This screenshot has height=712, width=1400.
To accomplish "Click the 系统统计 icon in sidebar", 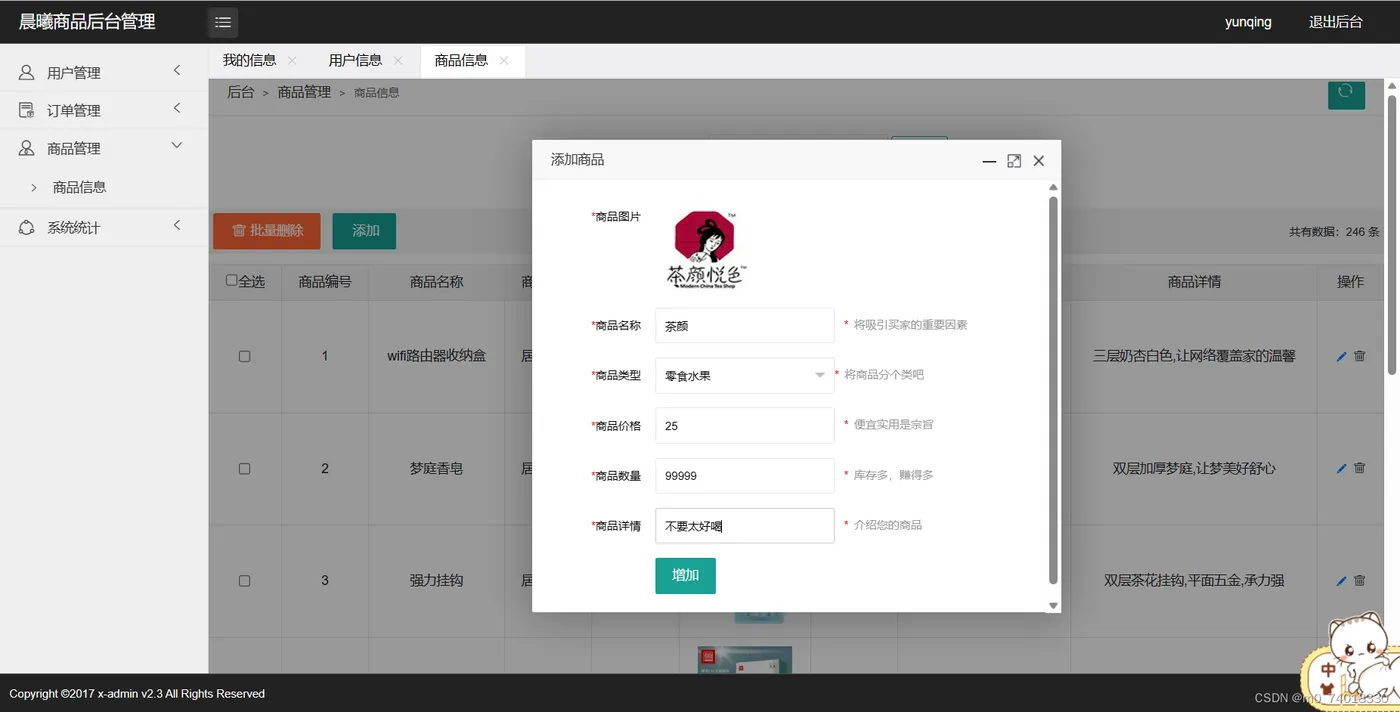I will (x=27, y=228).
